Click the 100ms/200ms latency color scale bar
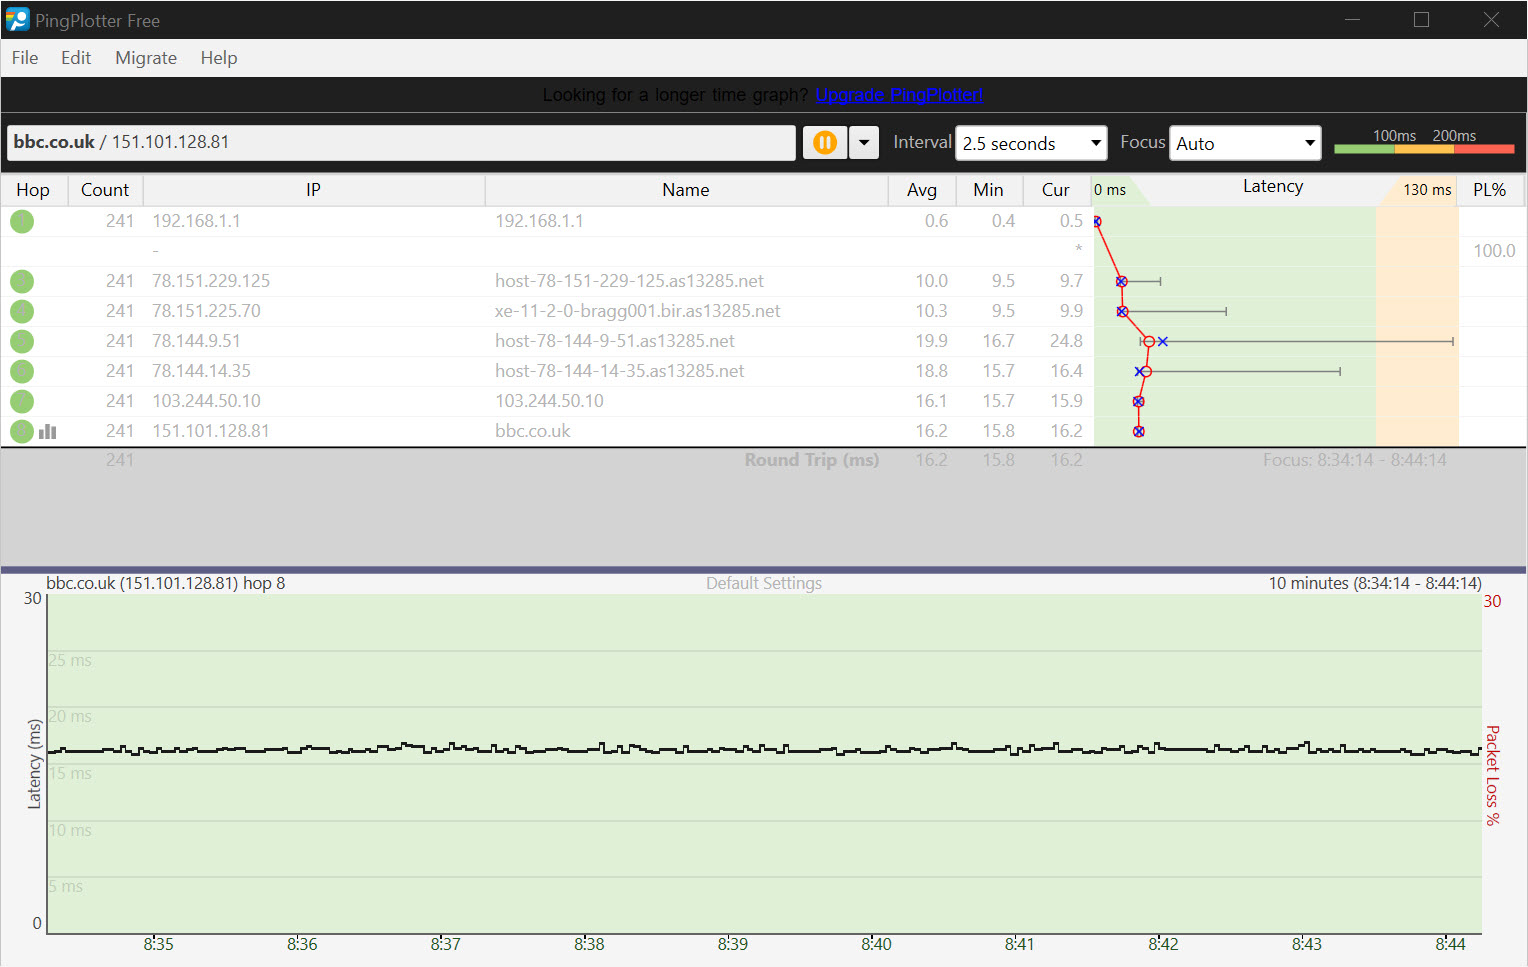Image resolution: width=1528 pixels, height=967 pixels. point(1424,148)
